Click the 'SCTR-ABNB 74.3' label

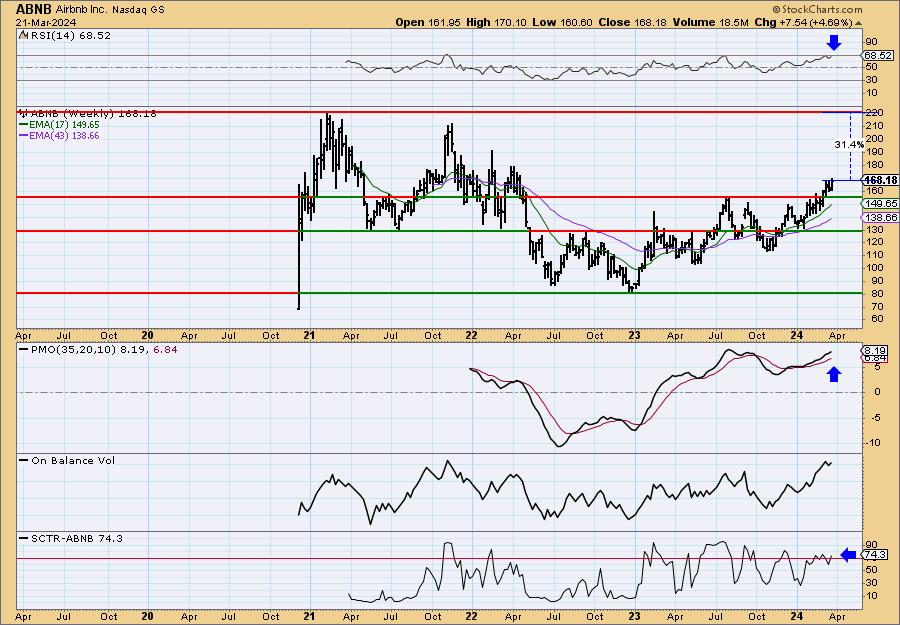(x=76, y=538)
